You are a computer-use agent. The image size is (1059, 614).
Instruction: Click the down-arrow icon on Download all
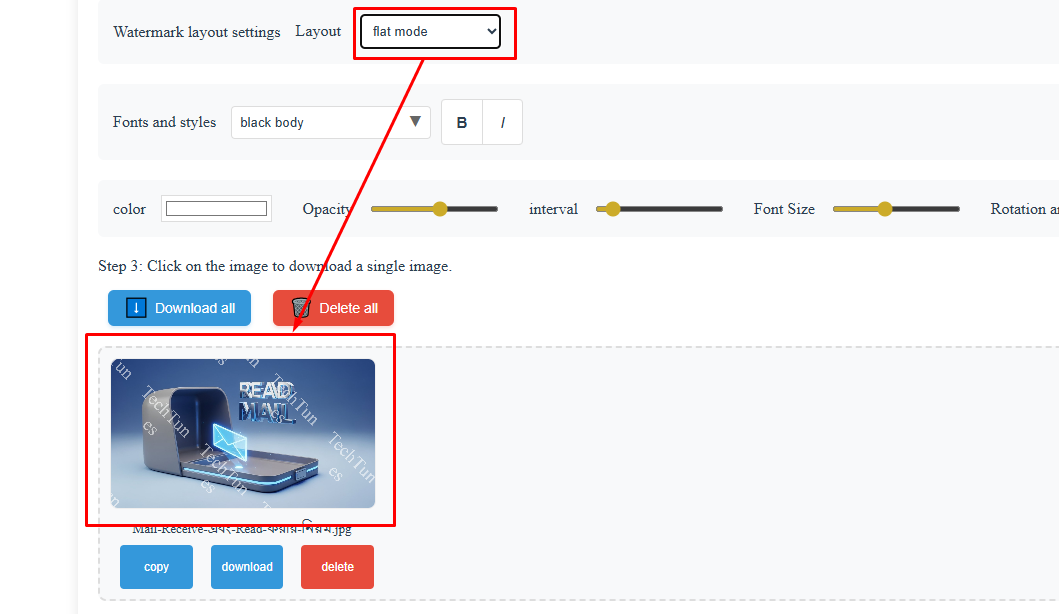(x=136, y=308)
